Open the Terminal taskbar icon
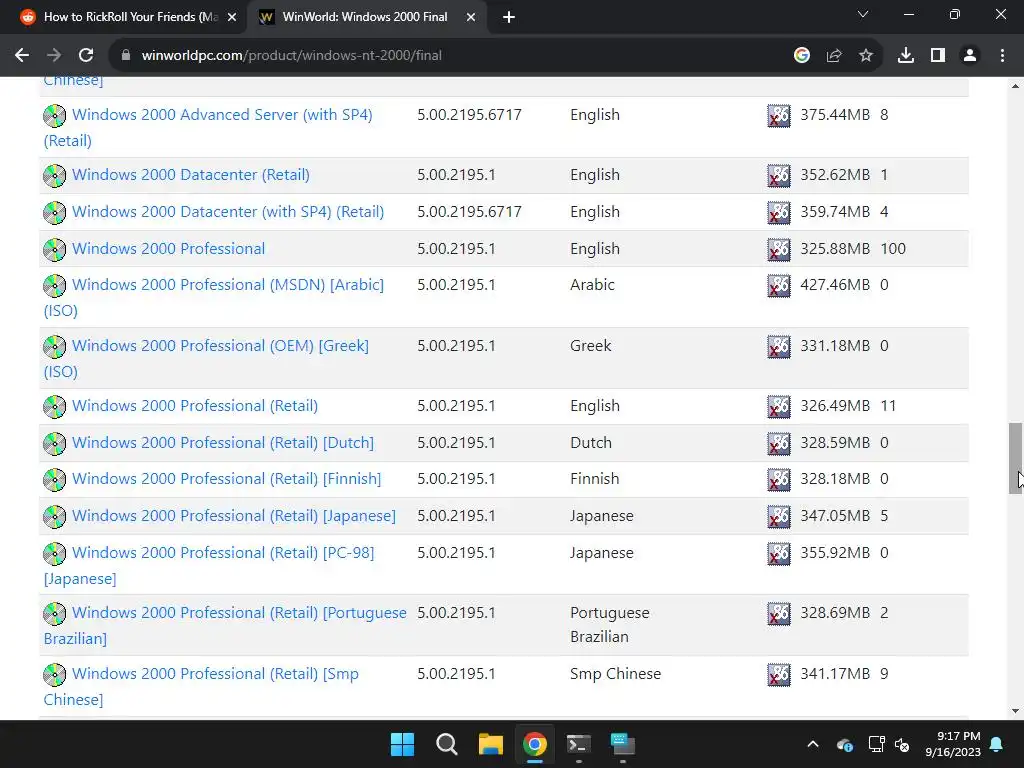The height and width of the screenshot is (768, 1024). point(579,744)
